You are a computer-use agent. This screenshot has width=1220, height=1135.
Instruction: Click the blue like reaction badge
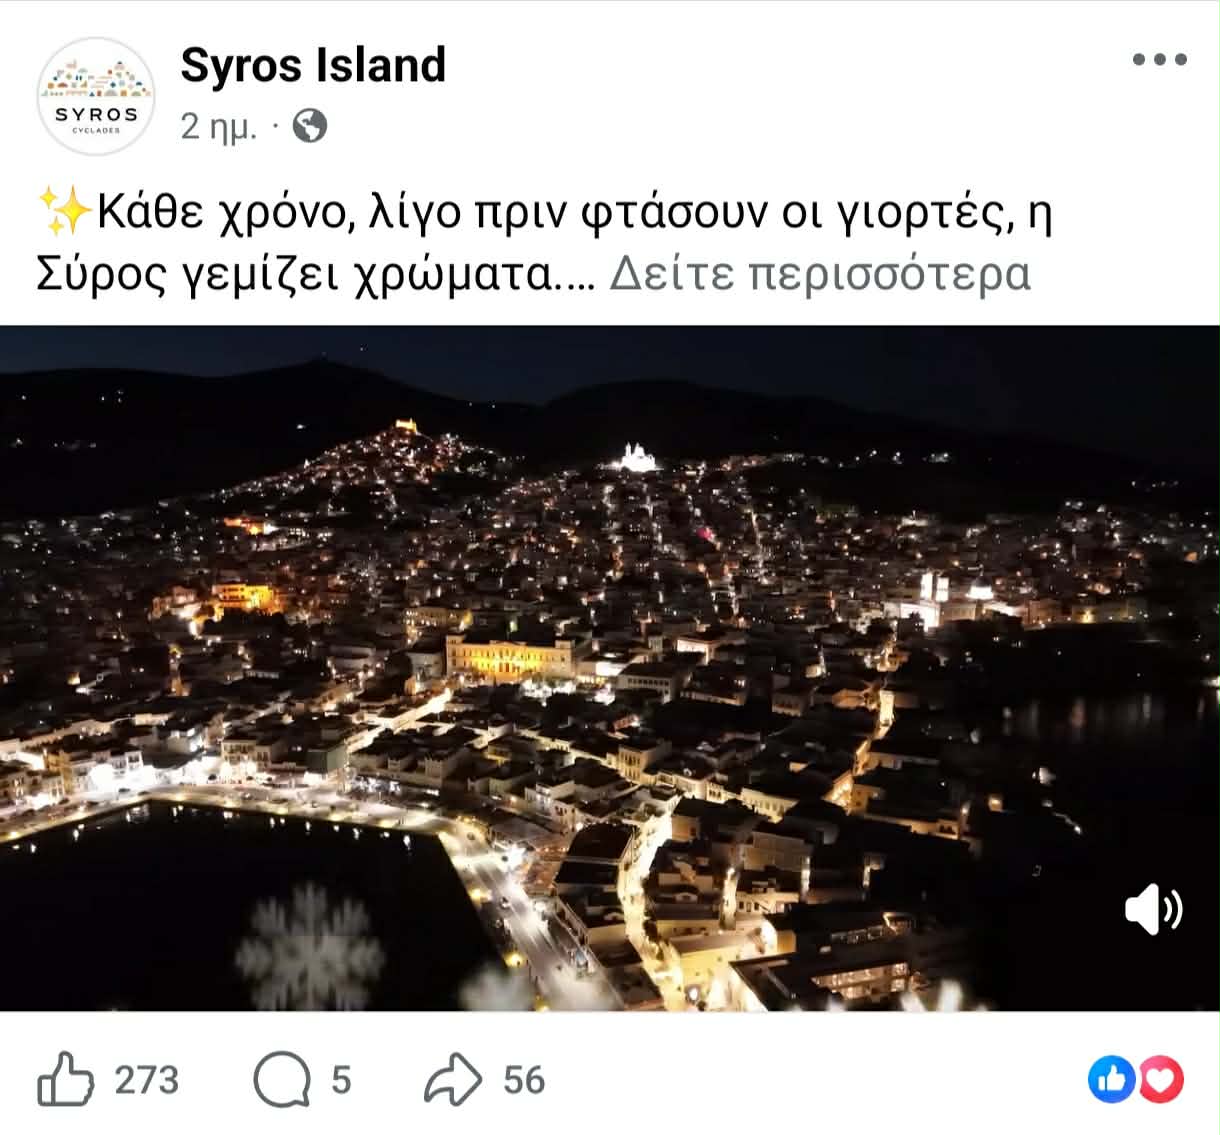coord(1110,1080)
